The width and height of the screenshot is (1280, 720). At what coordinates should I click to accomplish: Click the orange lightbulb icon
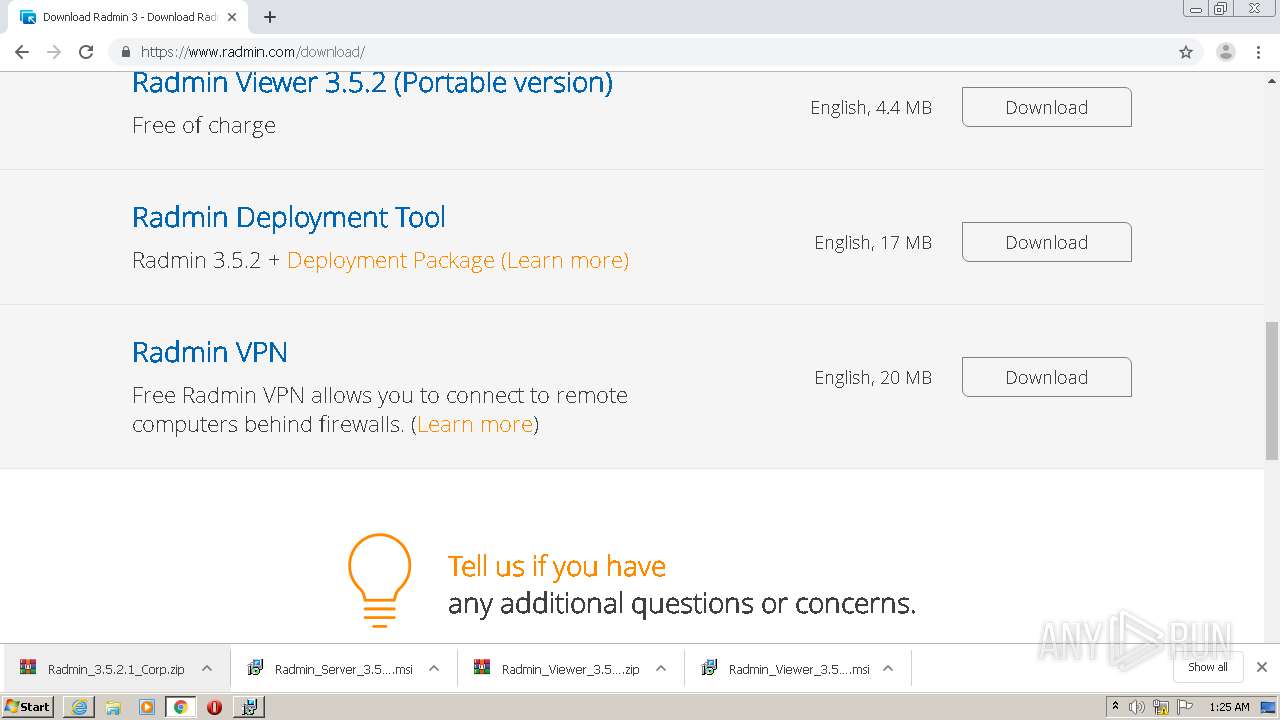tap(380, 580)
